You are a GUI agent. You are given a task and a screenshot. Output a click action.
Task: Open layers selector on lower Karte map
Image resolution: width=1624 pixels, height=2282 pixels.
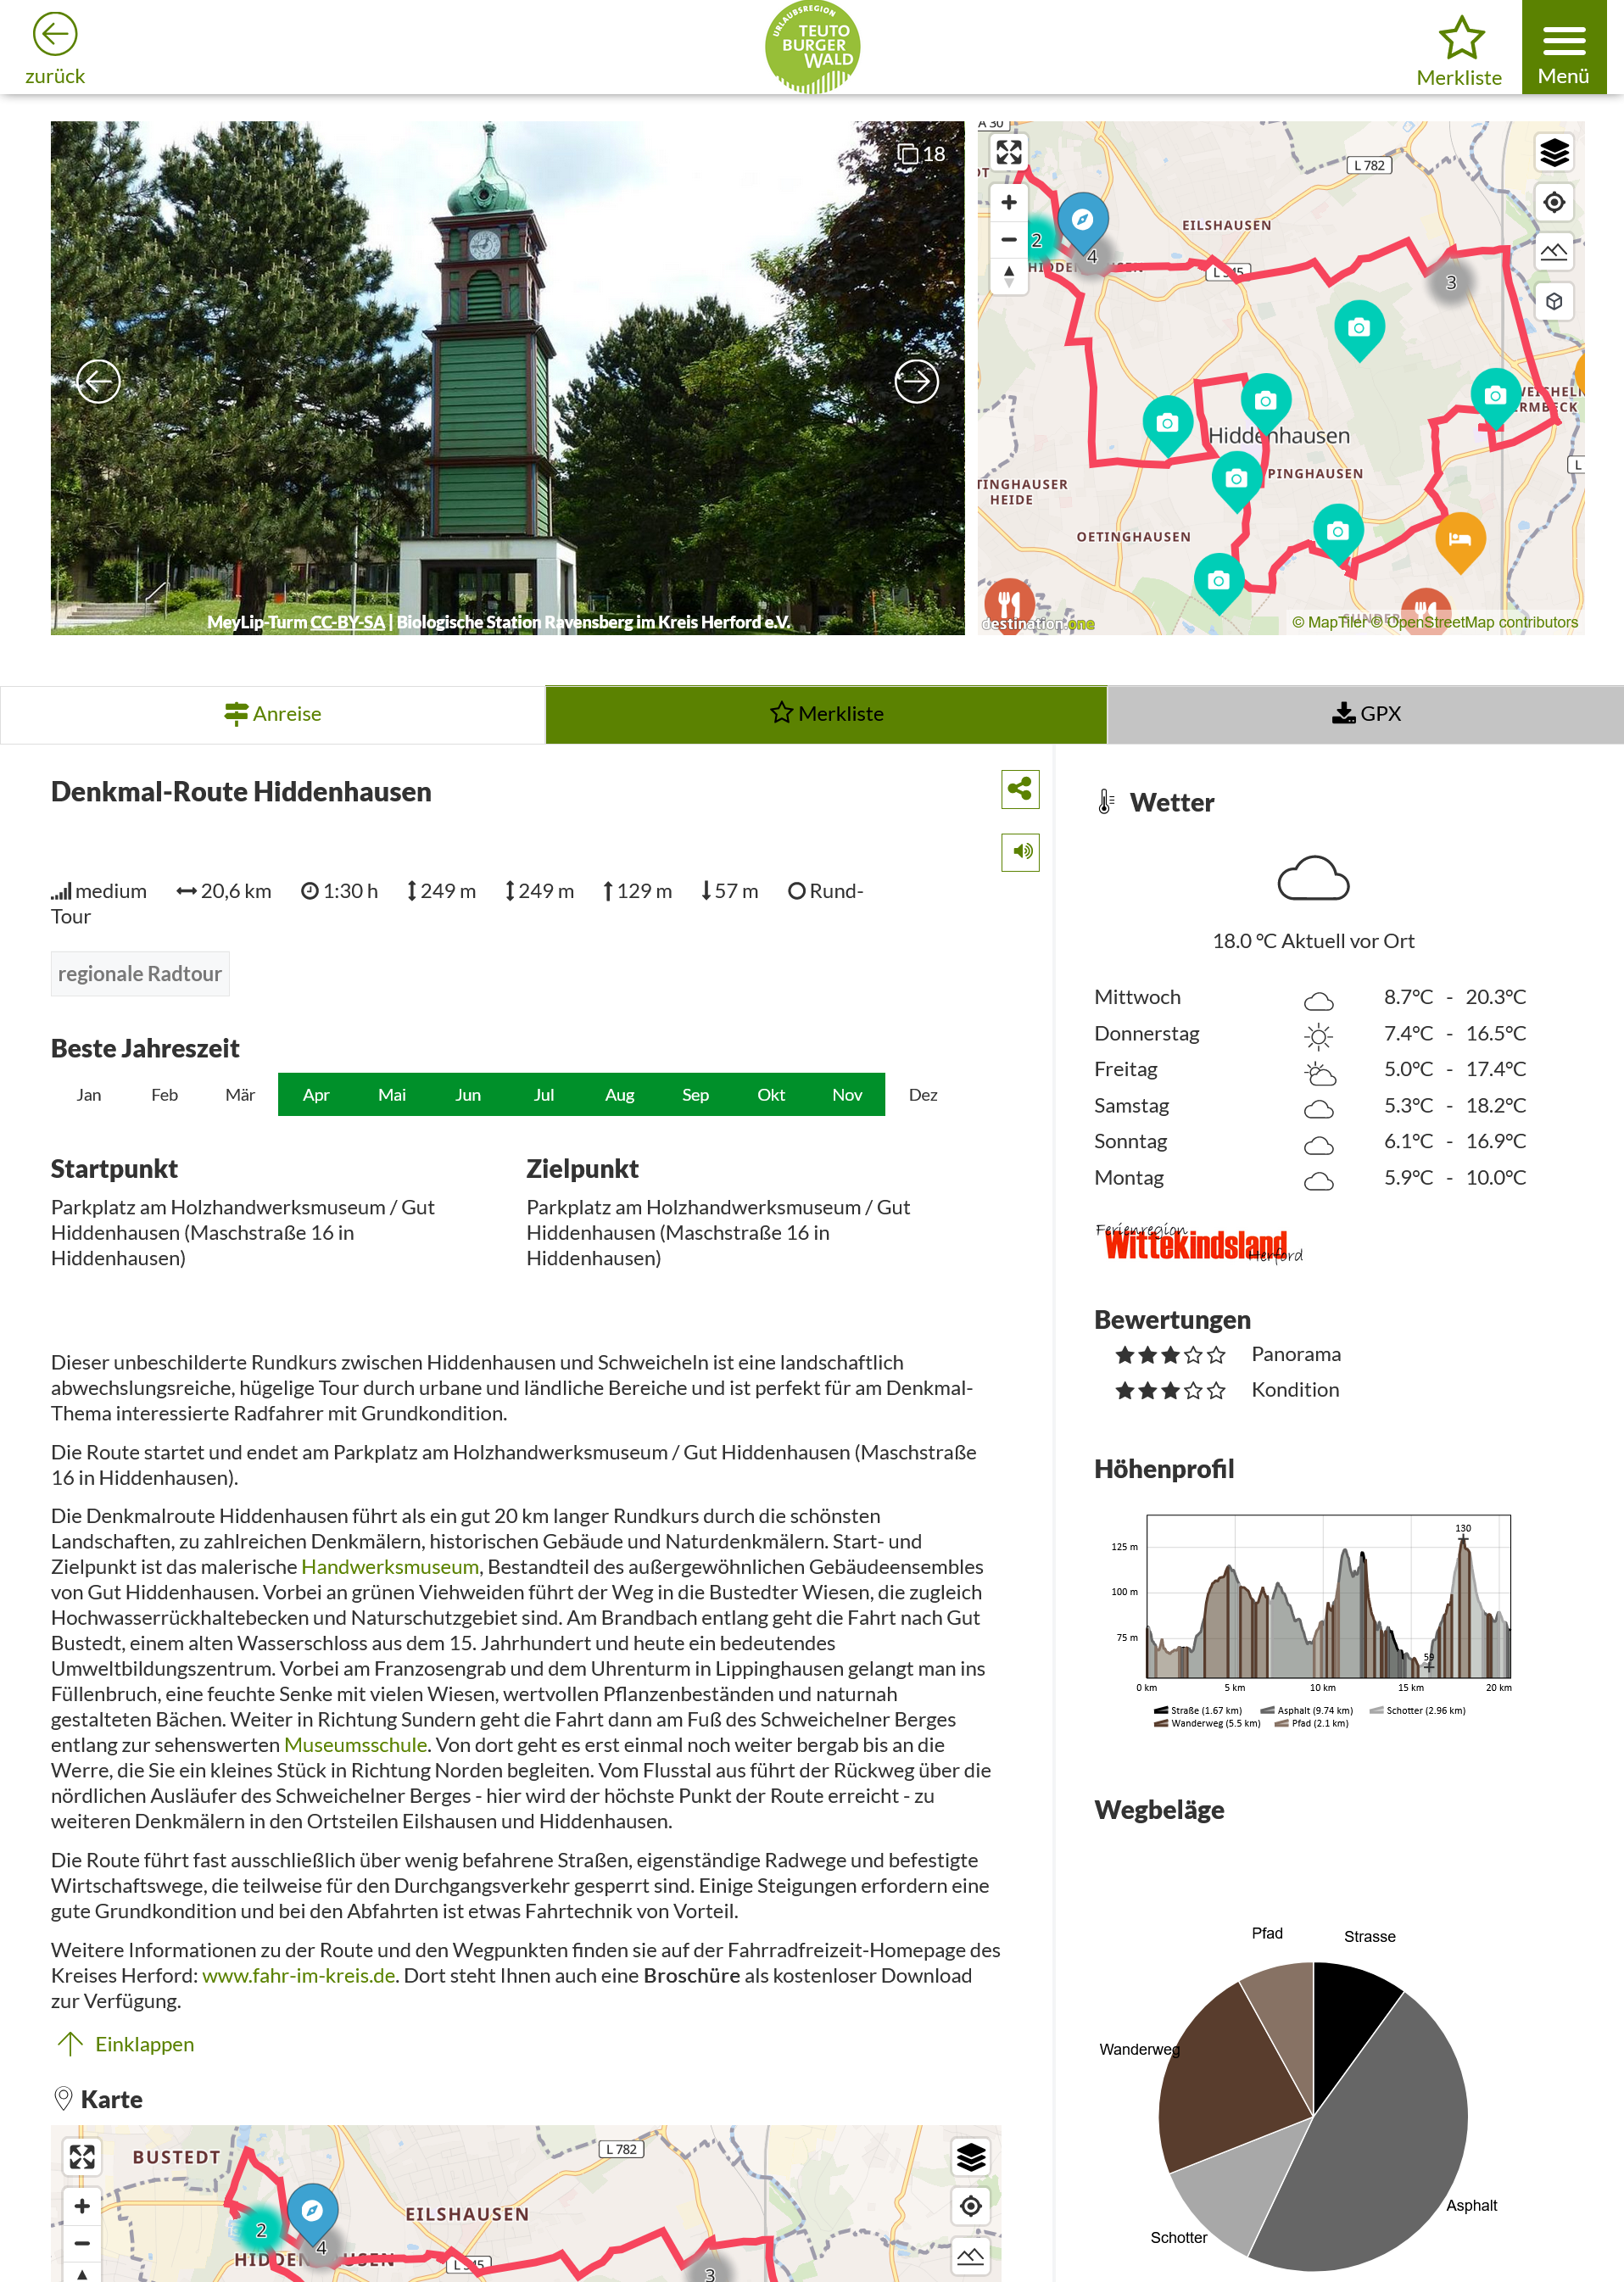click(x=971, y=2157)
